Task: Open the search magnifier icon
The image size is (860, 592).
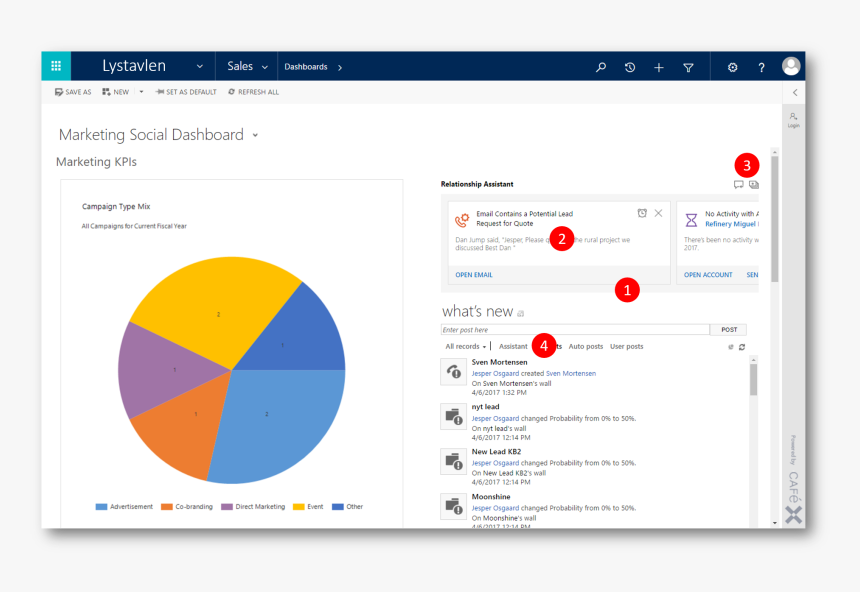Action: pos(601,67)
